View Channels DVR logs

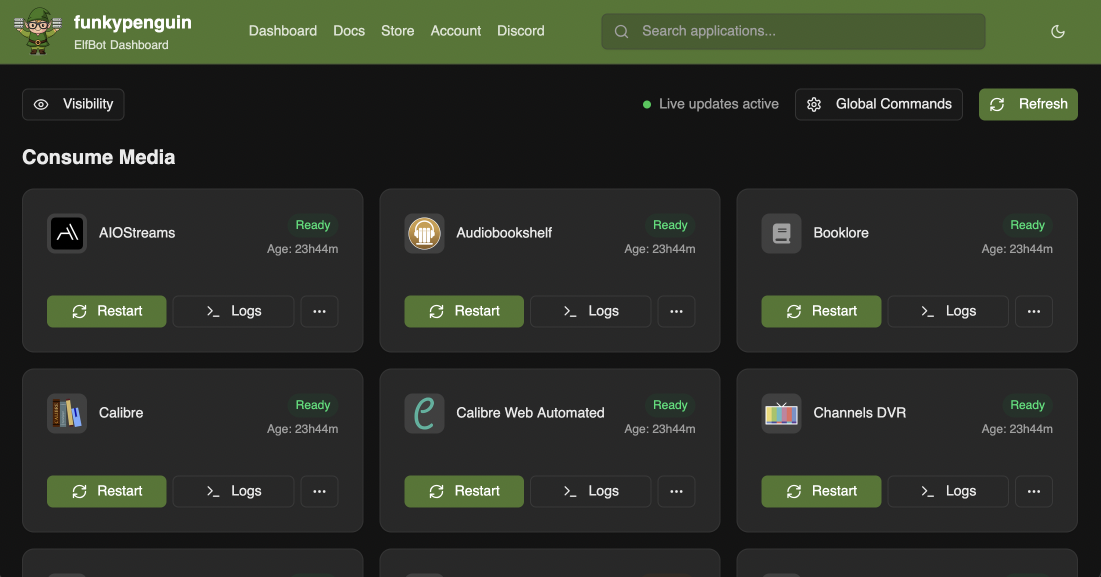tap(948, 491)
